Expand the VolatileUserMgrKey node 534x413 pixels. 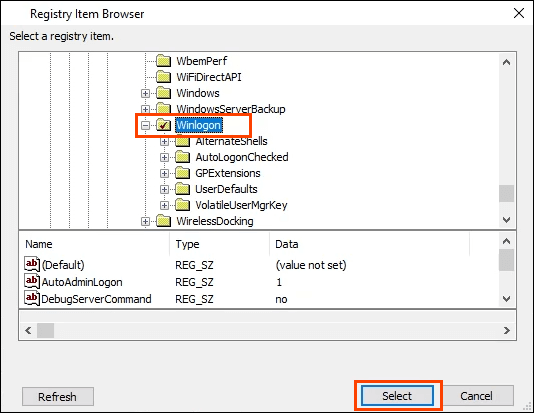(x=164, y=205)
